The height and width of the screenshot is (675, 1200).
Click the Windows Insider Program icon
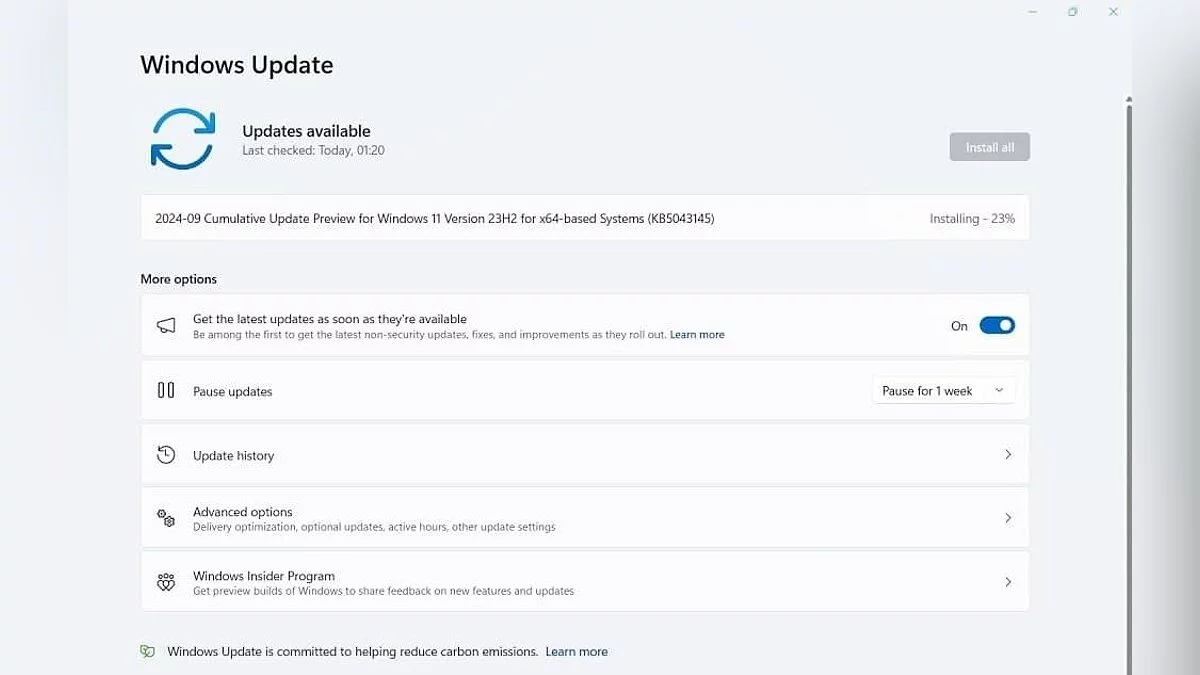tap(166, 582)
